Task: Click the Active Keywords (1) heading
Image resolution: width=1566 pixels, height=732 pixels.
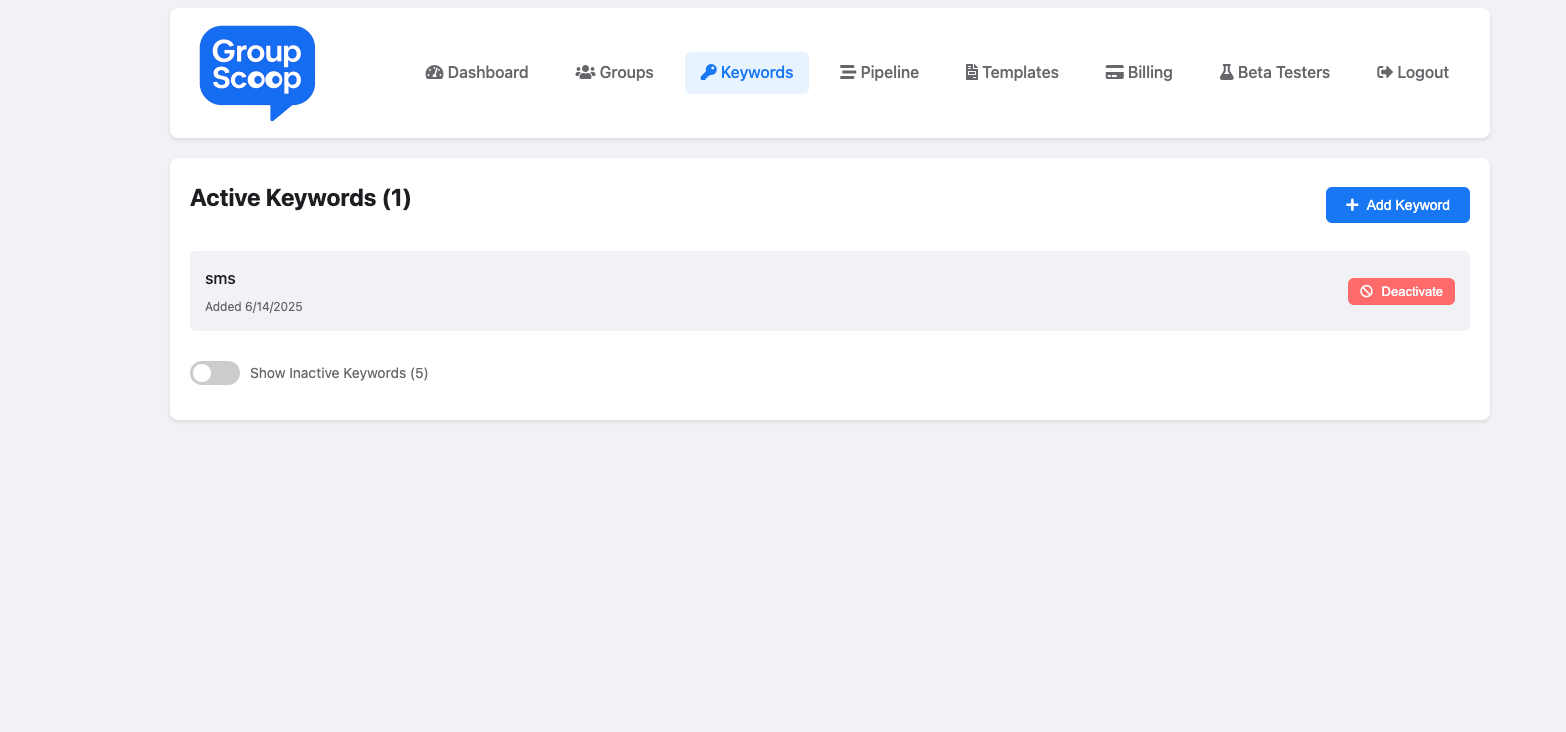Action: coord(300,198)
